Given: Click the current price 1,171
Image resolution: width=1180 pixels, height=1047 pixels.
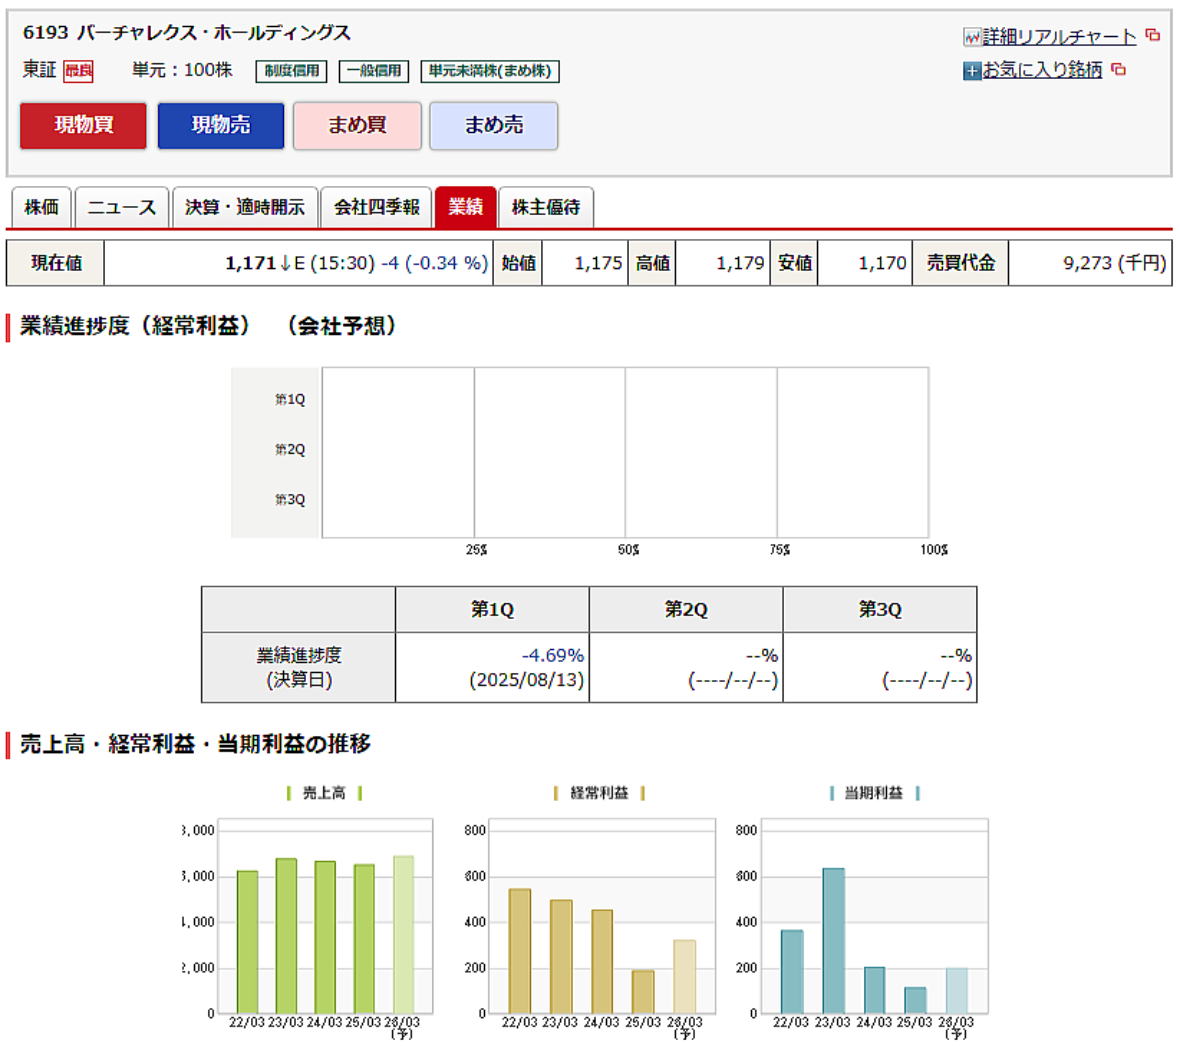Looking at the screenshot, I should tap(251, 263).
